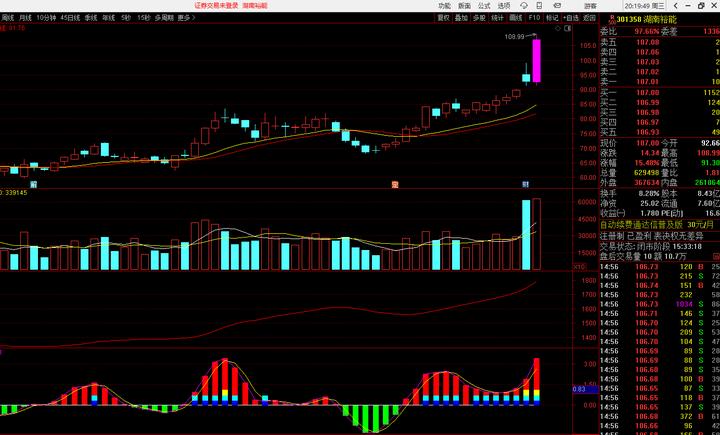Click the red R badge beside stock code
Screen dimensions: 720x435
click(611, 19)
